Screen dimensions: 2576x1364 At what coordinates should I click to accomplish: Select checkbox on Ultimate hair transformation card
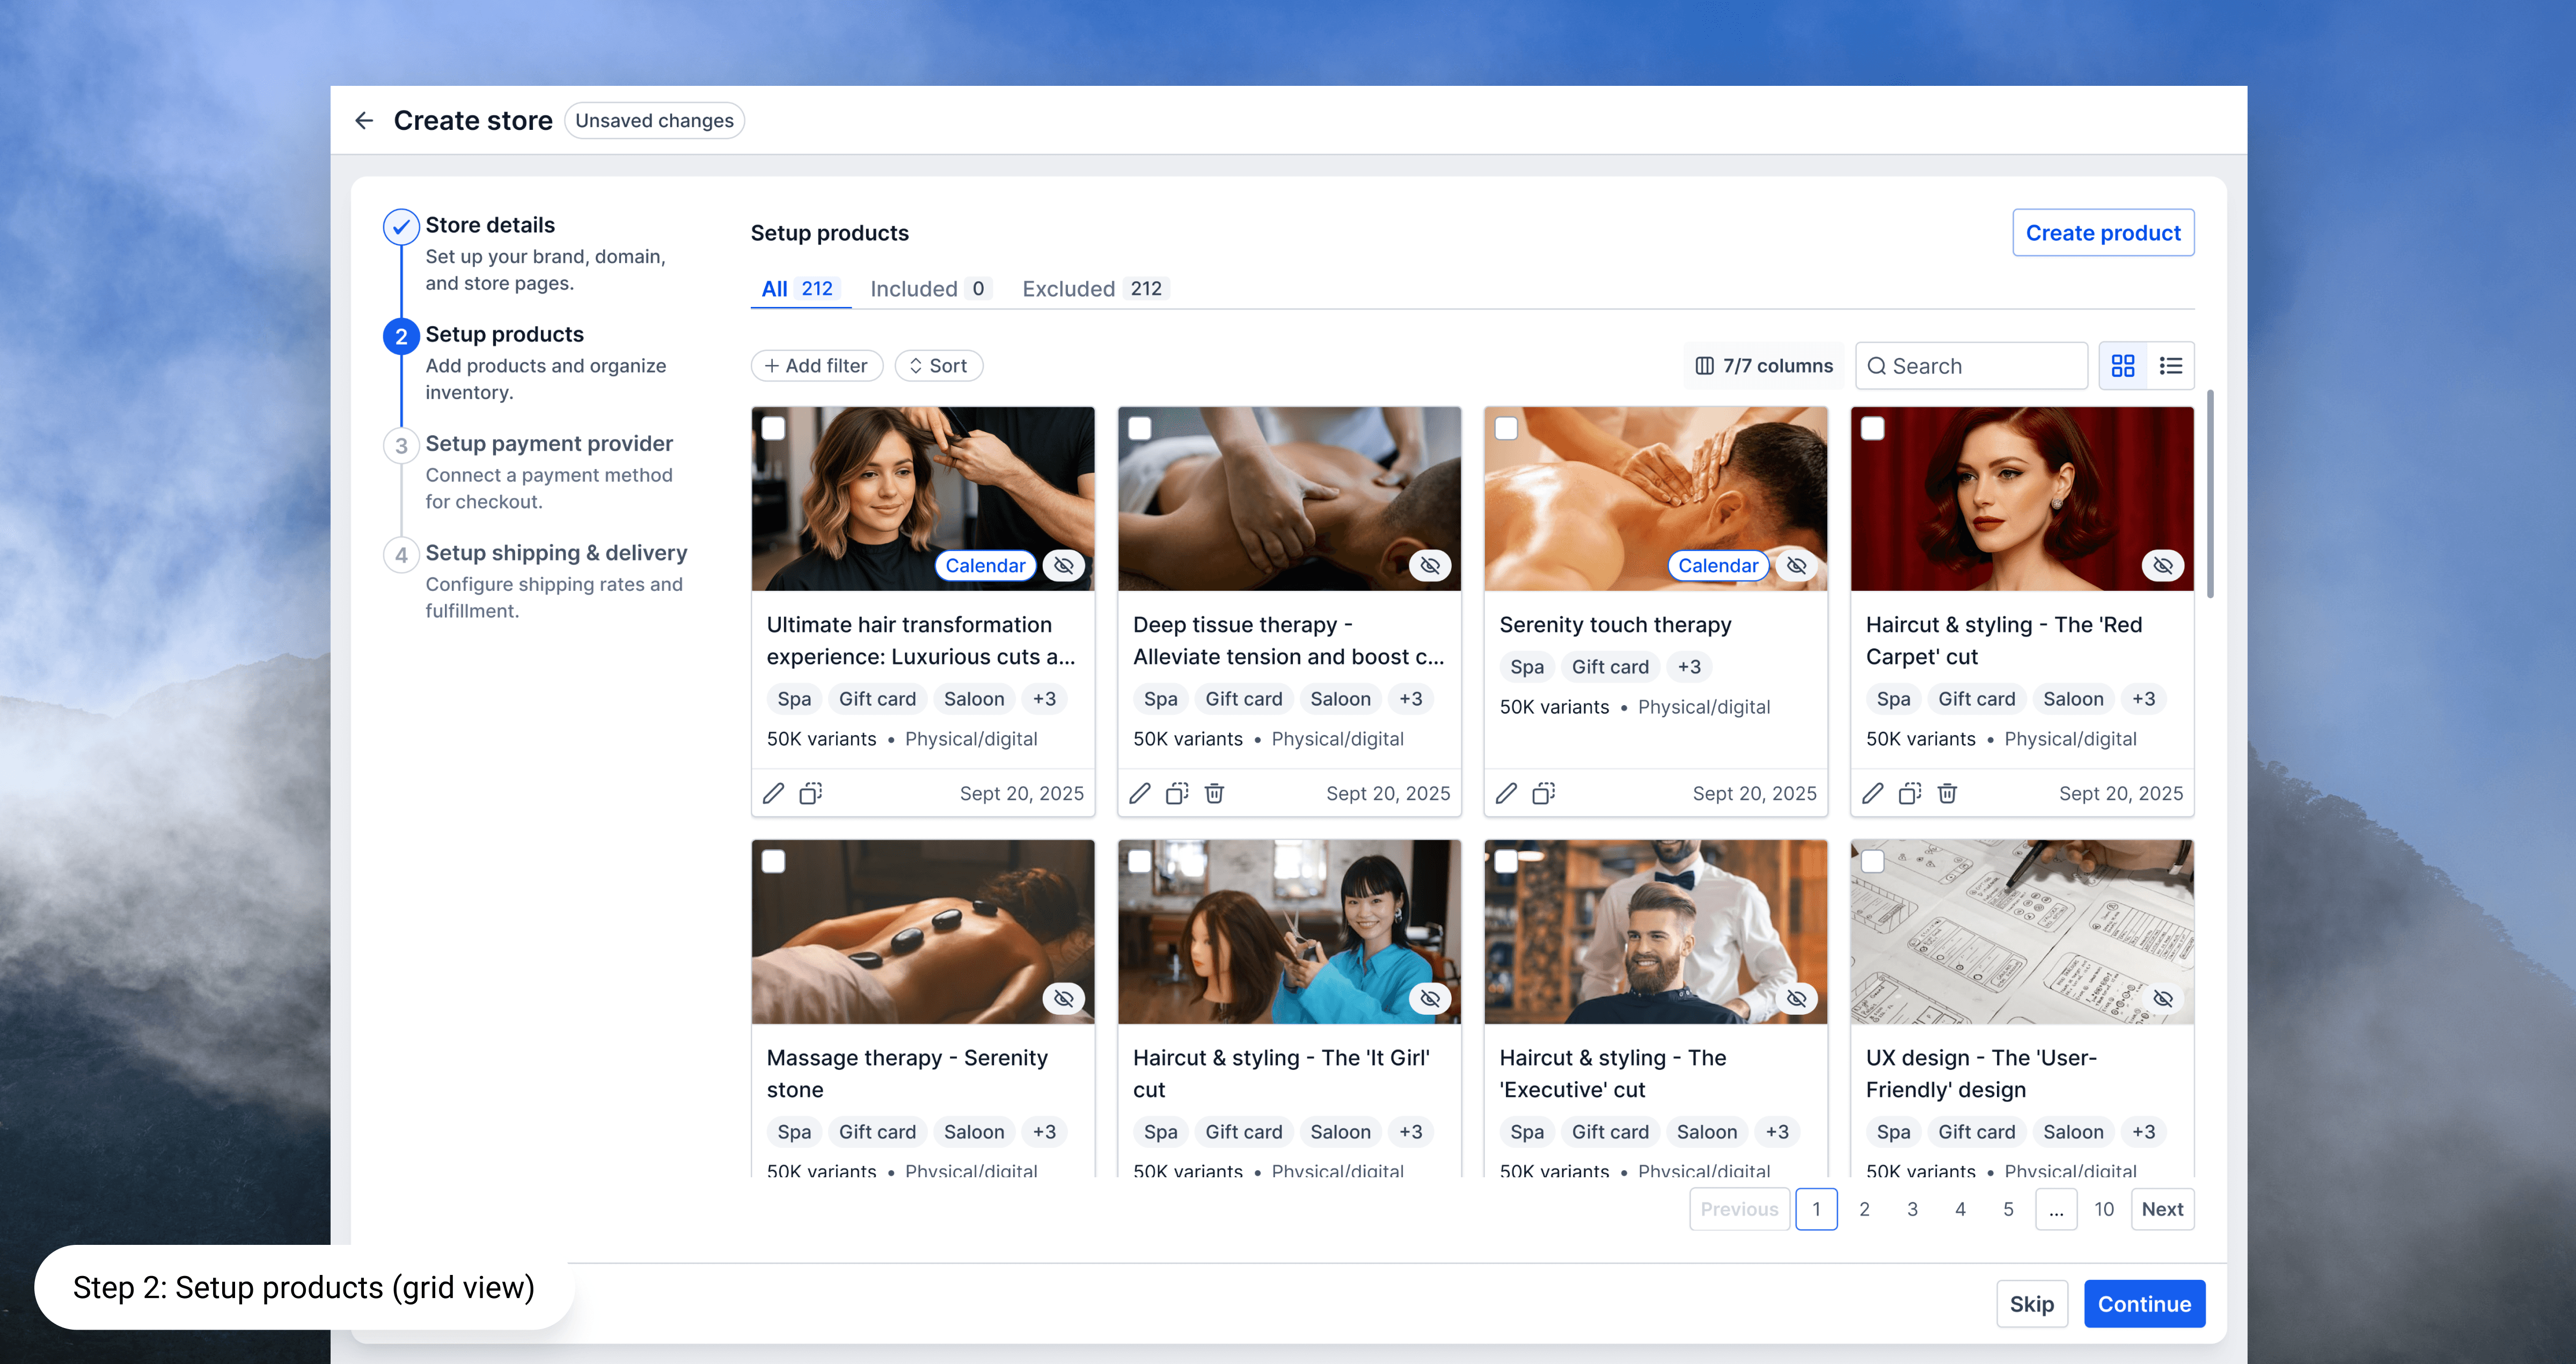click(x=773, y=429)
